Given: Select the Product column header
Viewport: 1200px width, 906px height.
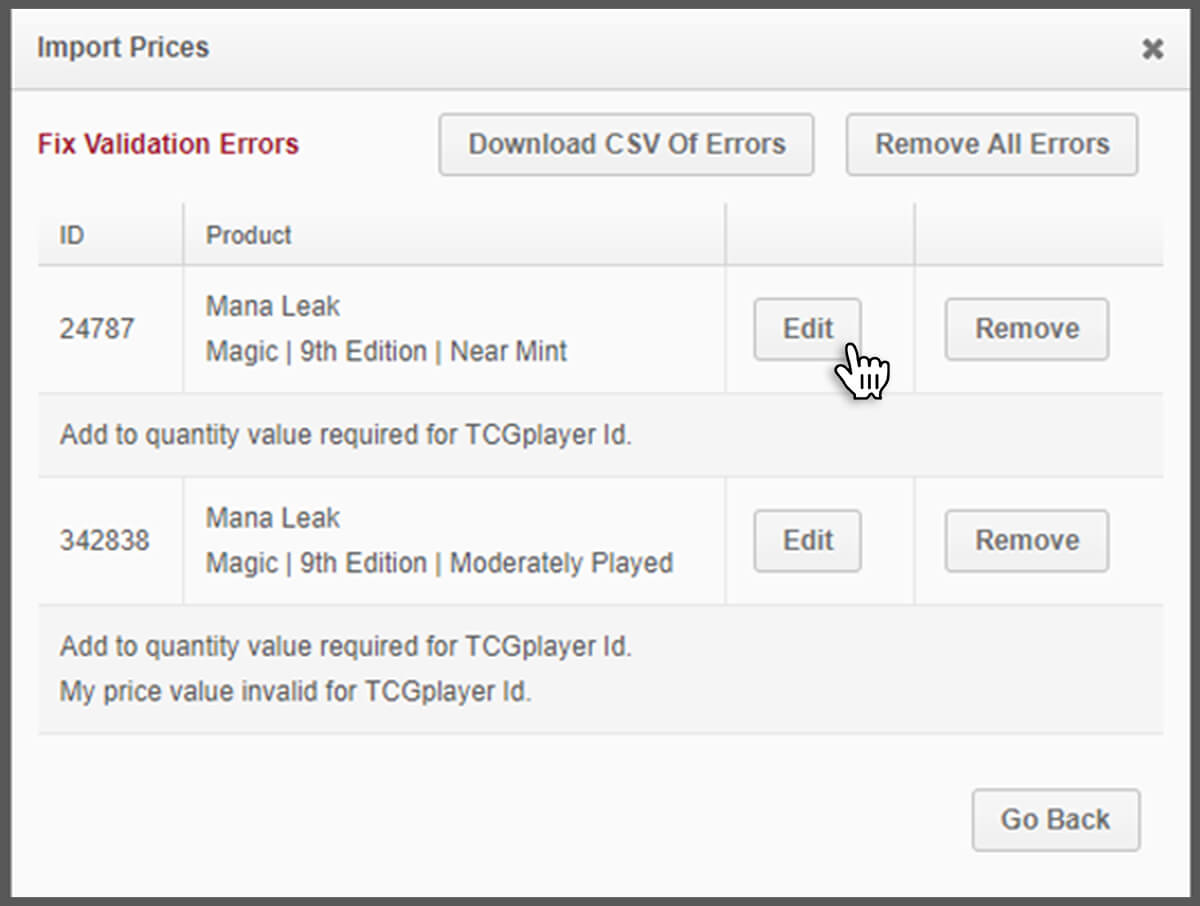Looking at the screenshot, I should (x=248, y=235).
